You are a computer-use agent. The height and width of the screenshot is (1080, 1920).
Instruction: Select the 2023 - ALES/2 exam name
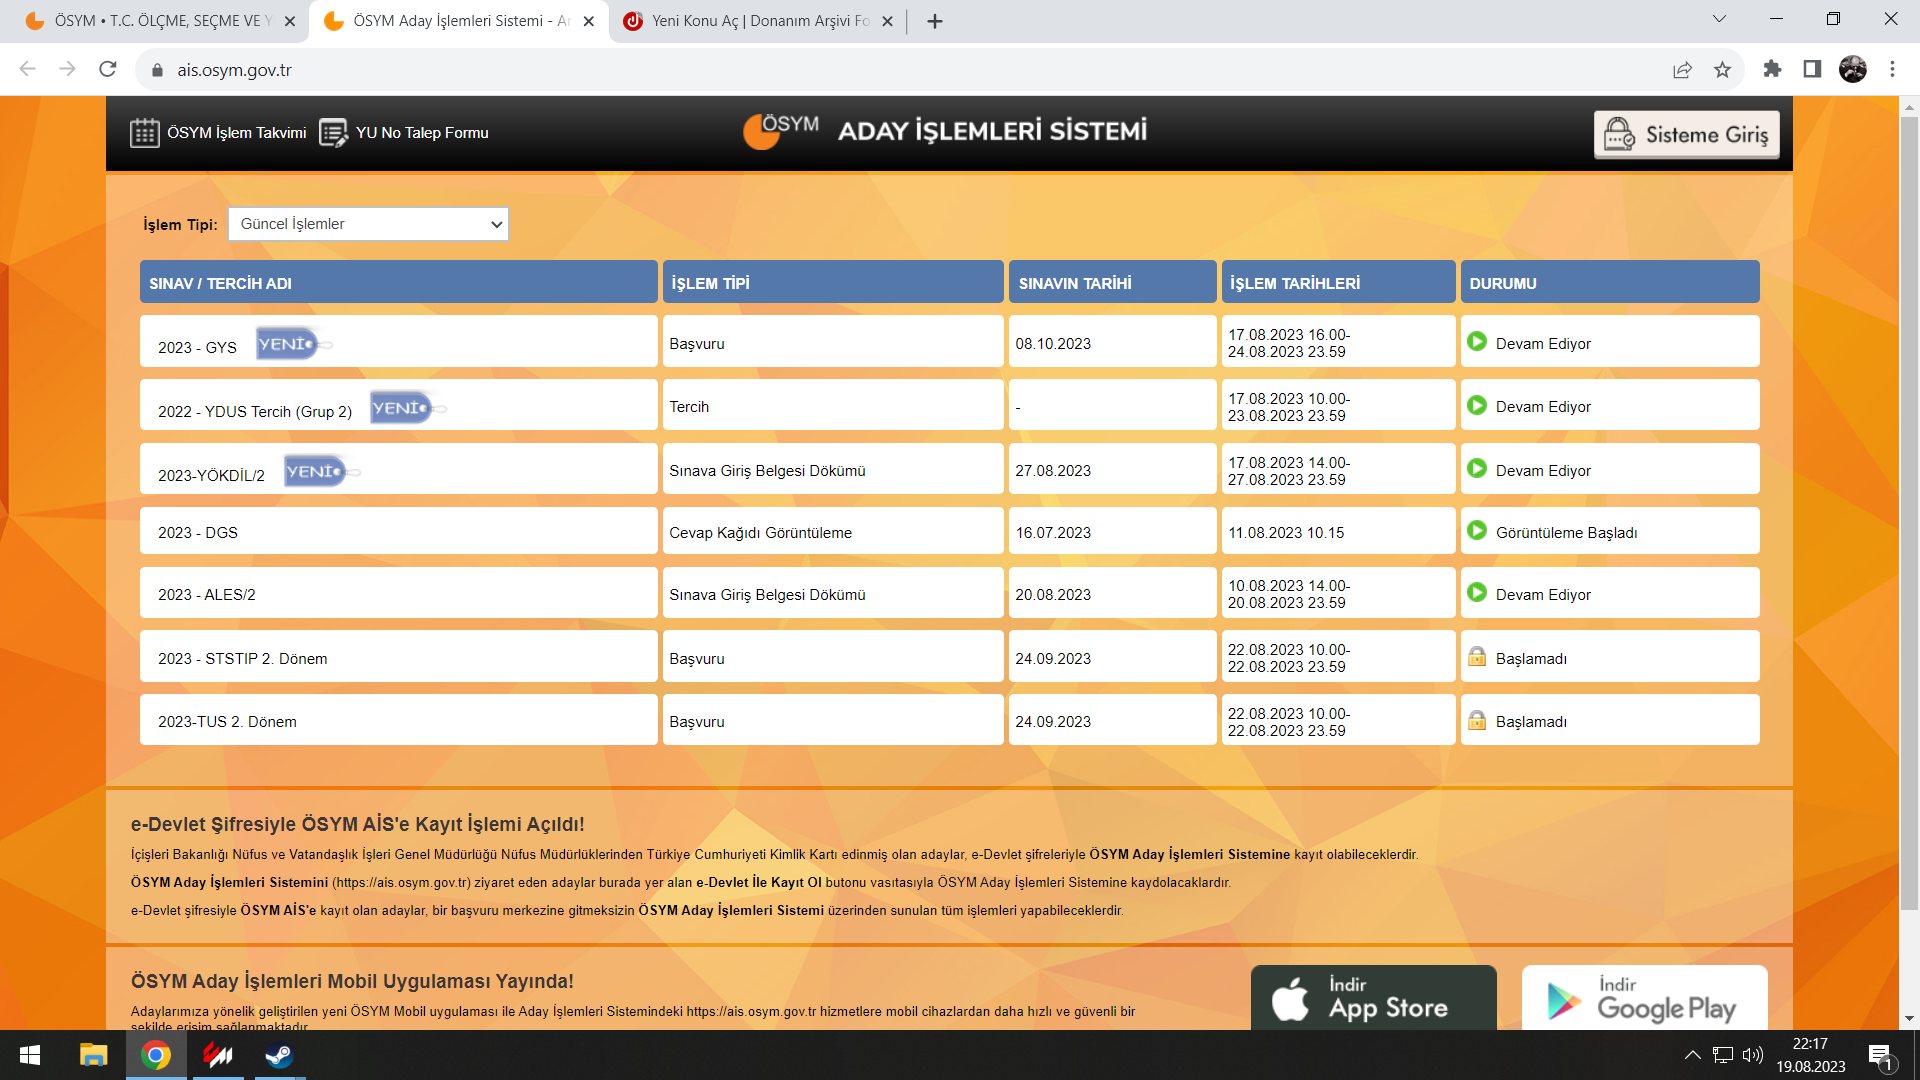[207, 595]
